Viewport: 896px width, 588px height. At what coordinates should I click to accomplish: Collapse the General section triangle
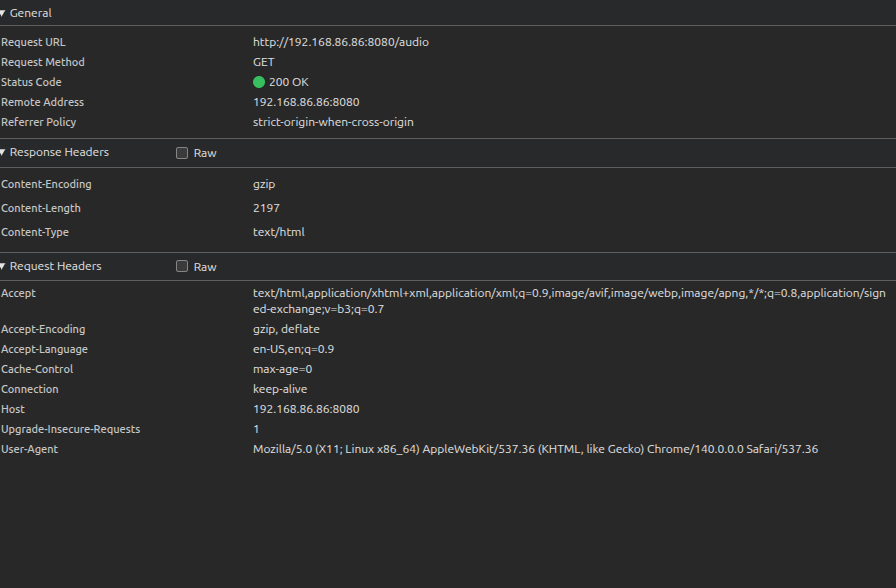click(4, 13)
